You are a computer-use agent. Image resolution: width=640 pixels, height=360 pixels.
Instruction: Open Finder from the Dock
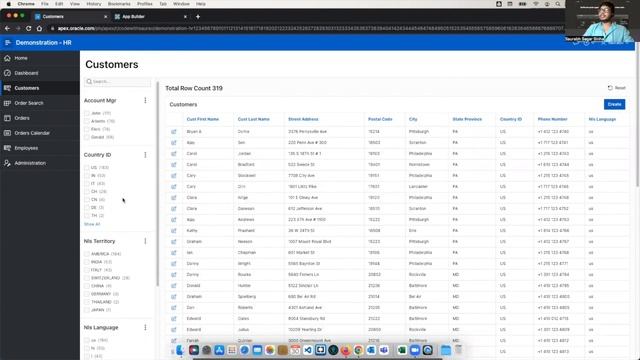pos(180,350)
